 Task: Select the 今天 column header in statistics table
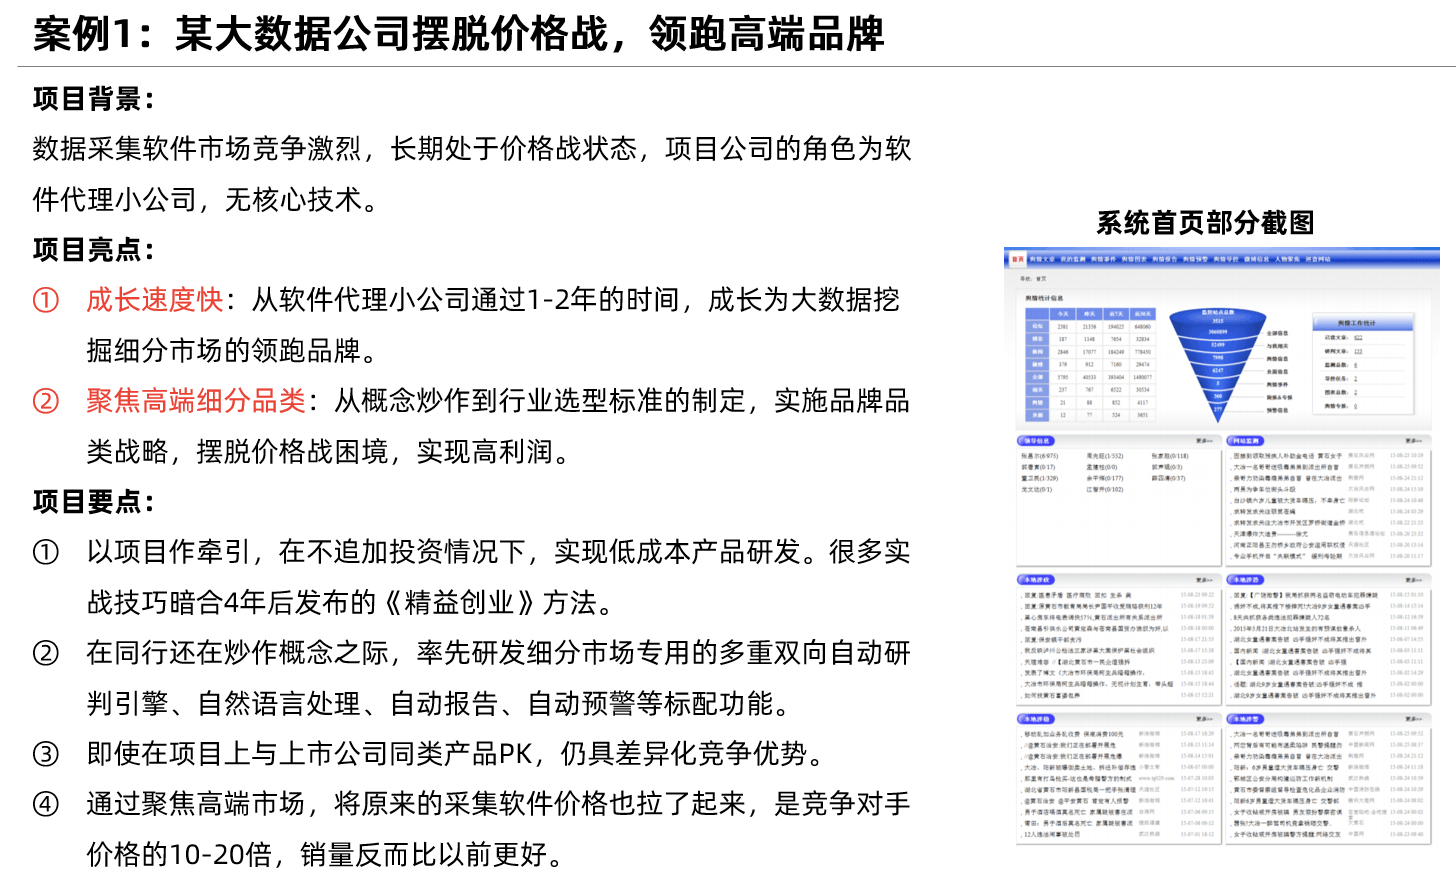1063,314
